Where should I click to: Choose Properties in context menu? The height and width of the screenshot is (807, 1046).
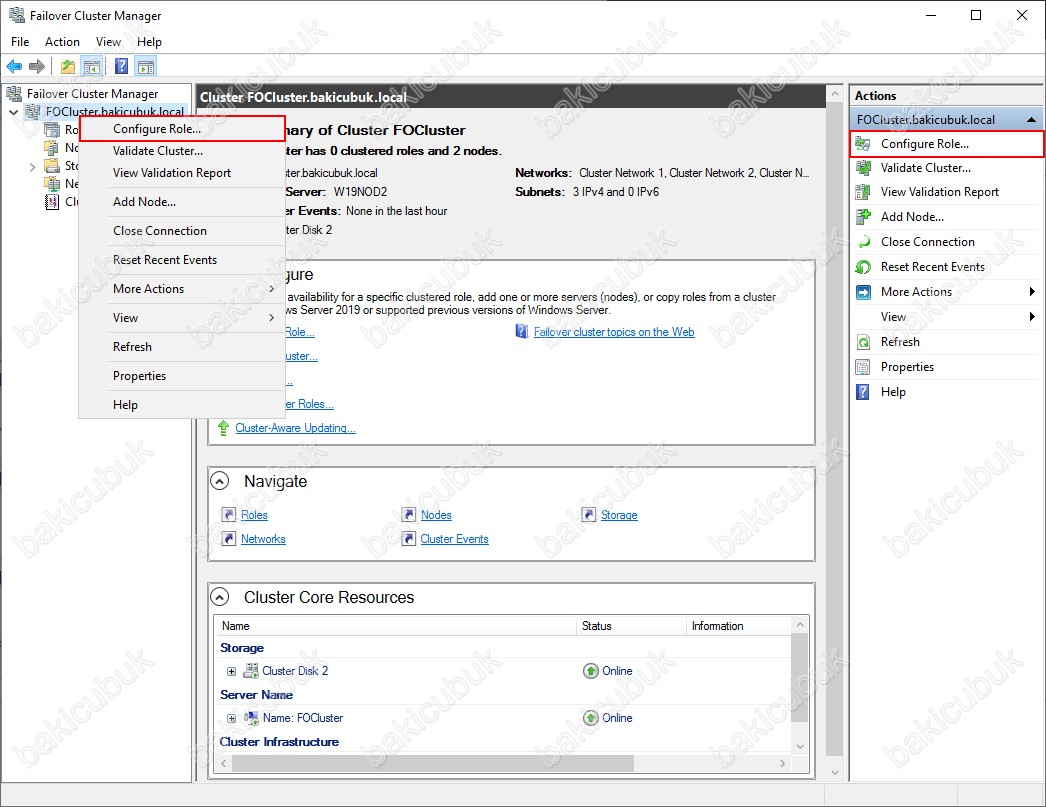pos(182,375)
